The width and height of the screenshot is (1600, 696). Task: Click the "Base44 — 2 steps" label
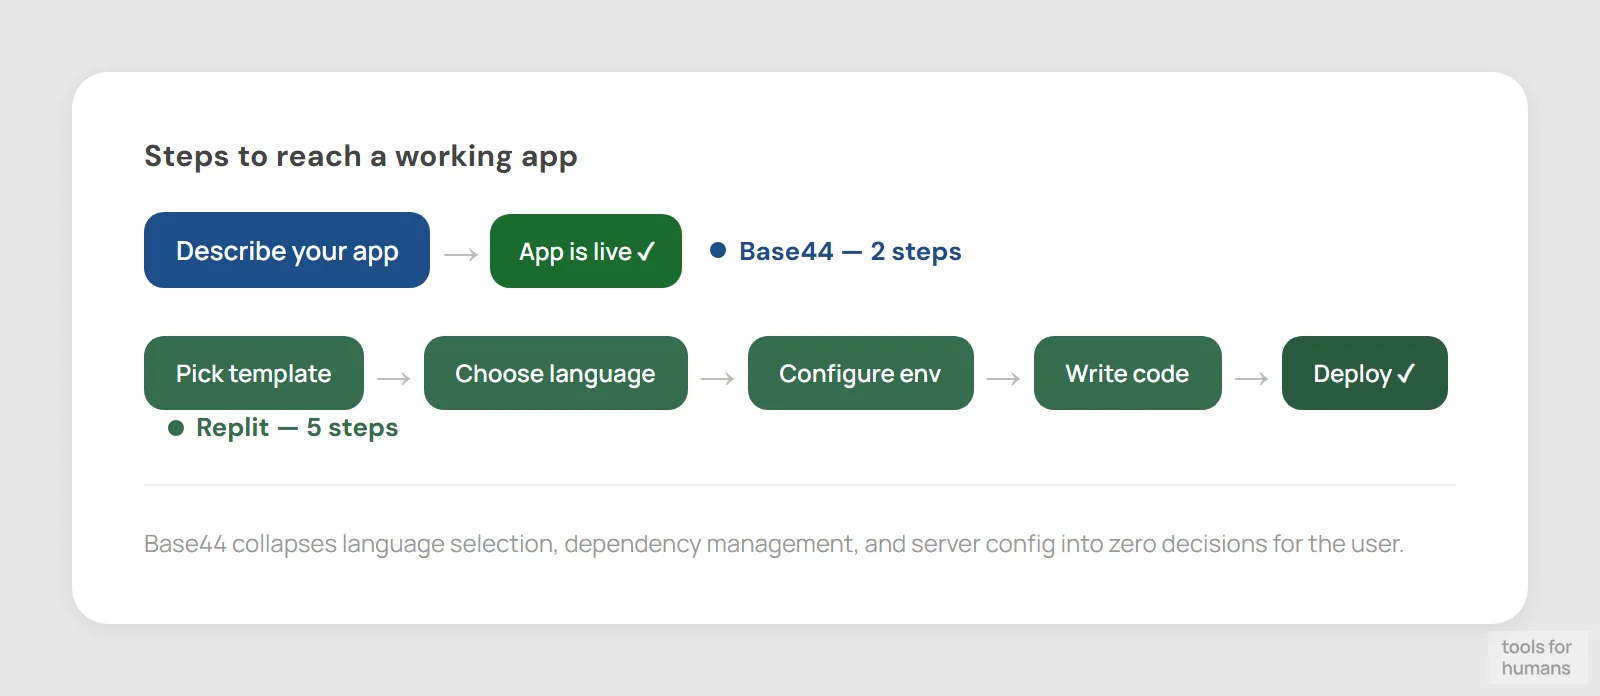click(x=850, y=251)
